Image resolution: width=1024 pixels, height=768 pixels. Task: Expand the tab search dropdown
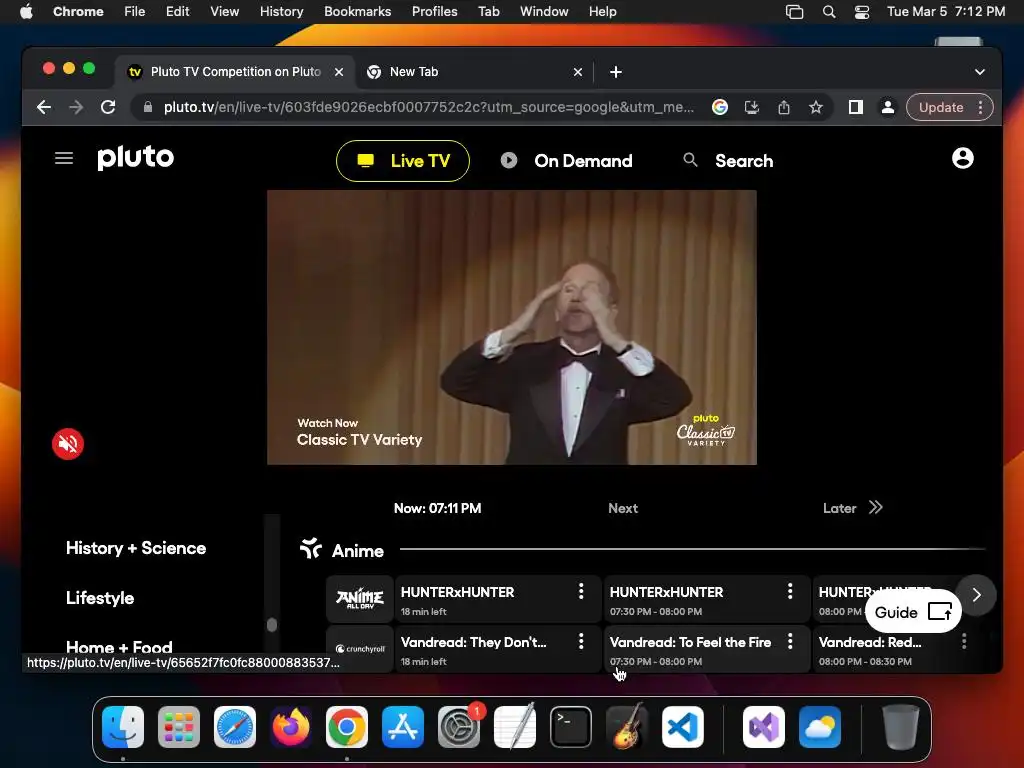(x=980, y=72)
